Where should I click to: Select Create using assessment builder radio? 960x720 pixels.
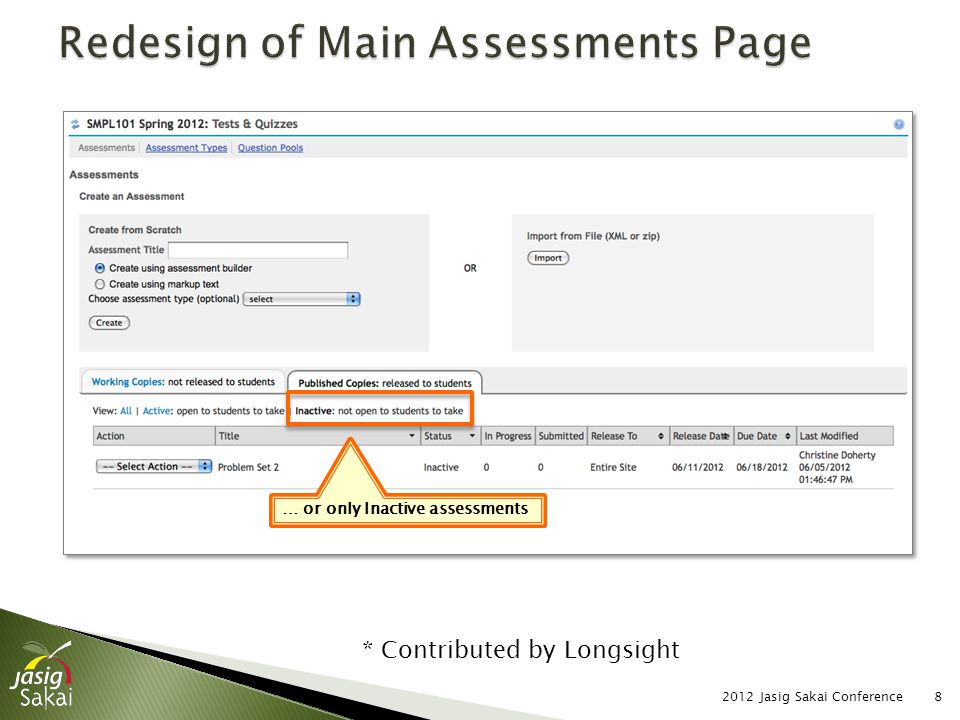(x=100, y=268)
